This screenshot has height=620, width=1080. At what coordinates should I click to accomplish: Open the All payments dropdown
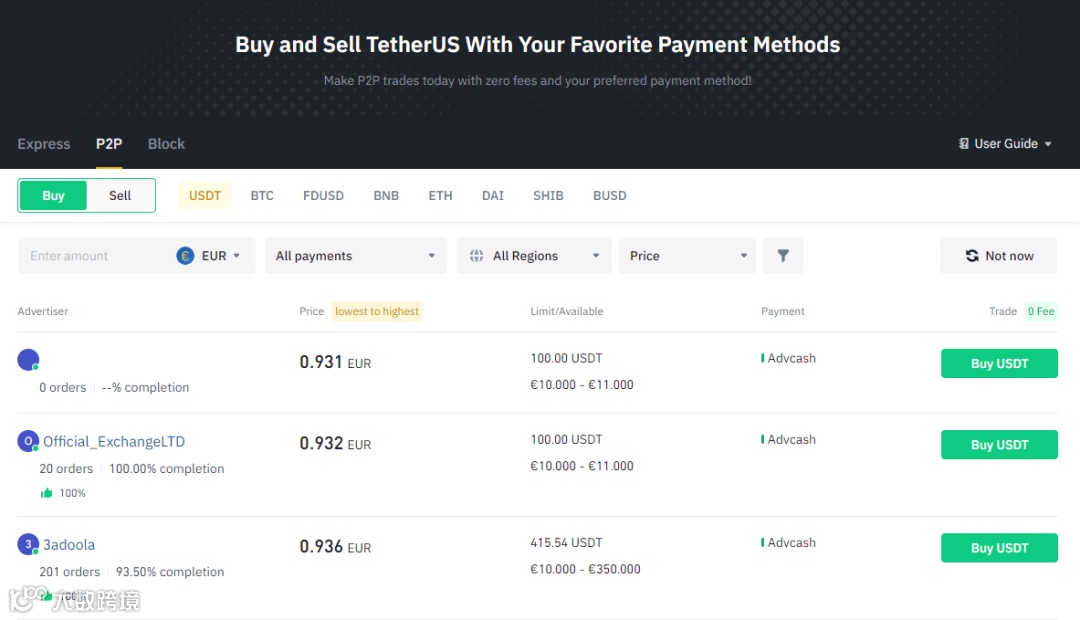coord(355,256)
